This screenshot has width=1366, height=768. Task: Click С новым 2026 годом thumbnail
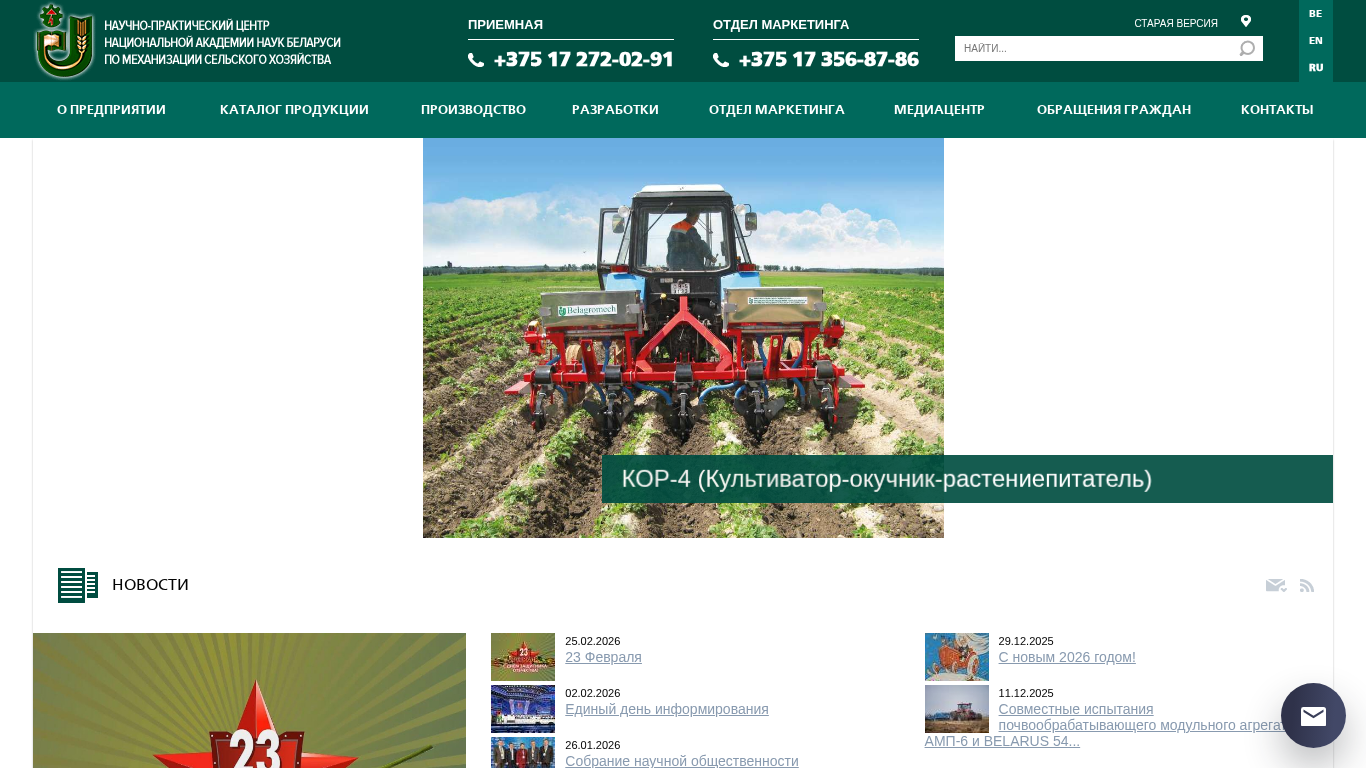point(957,657)
